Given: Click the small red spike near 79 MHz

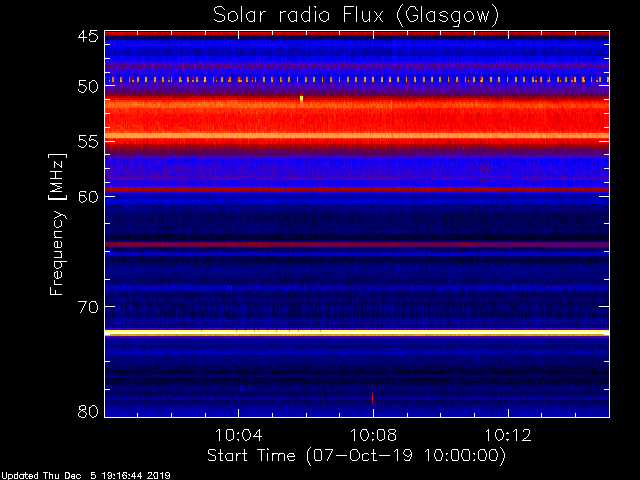Looking at the screenshot, I should coord(372,398).
